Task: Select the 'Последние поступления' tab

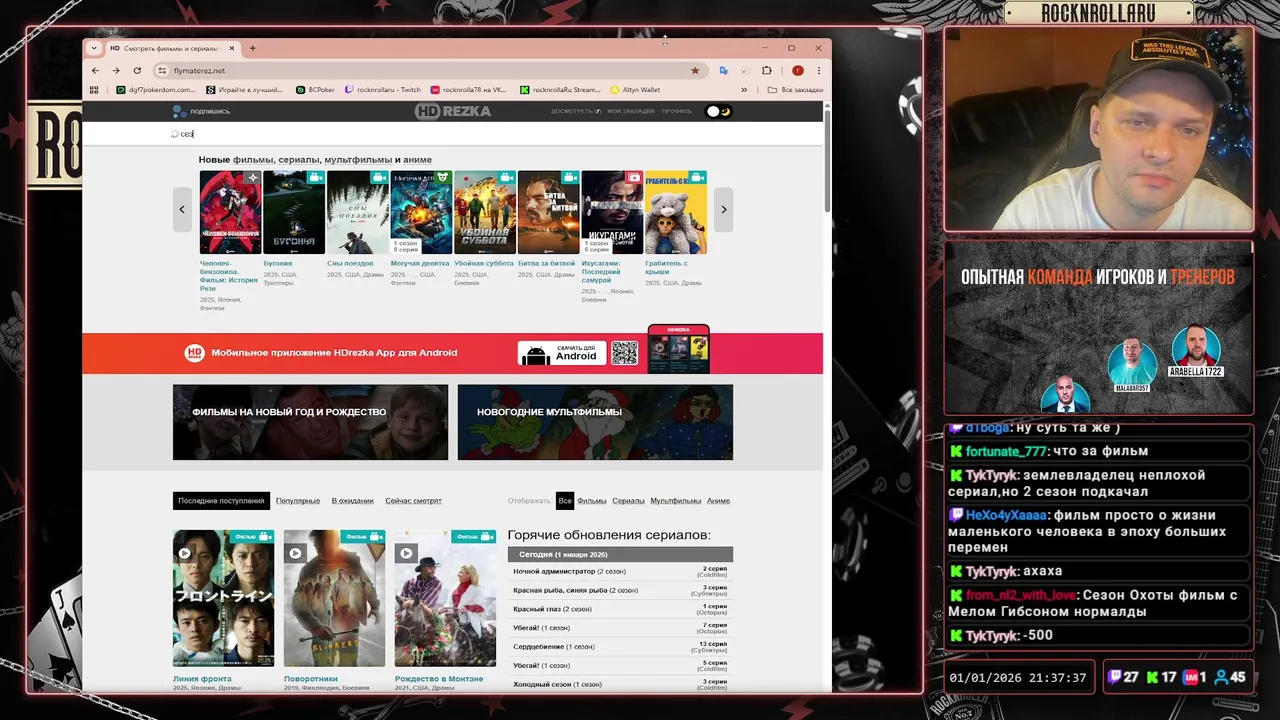Action: (221, 501)
